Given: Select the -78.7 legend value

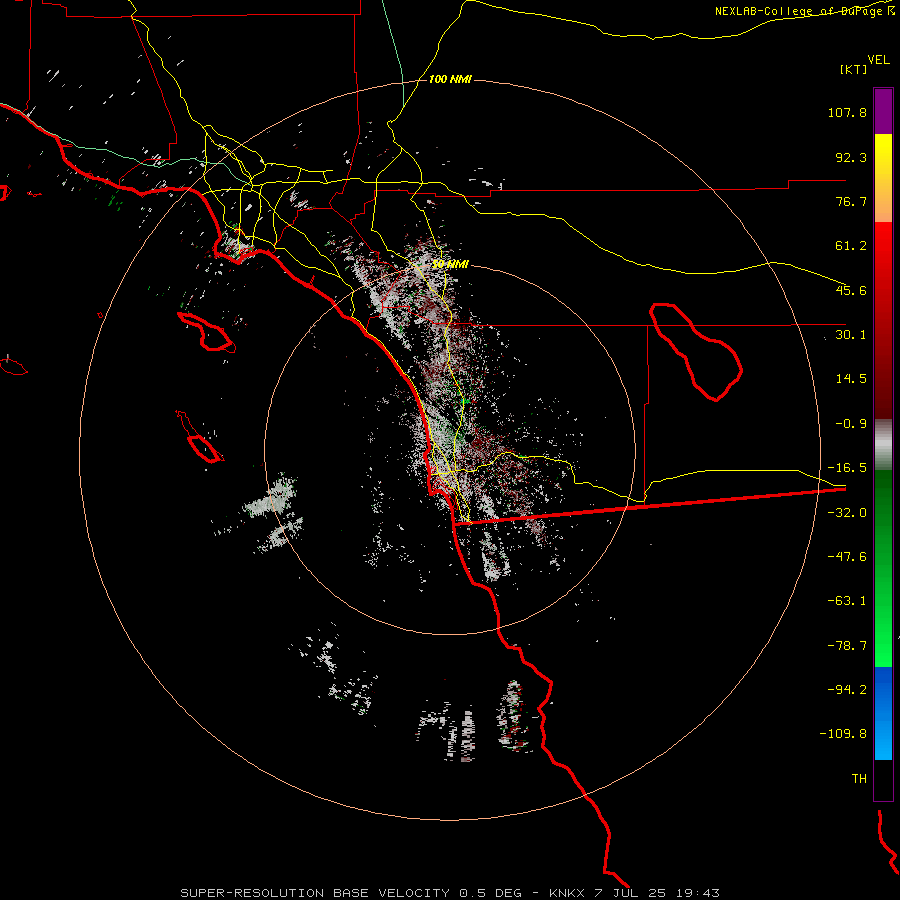Looking at the screenshot, I should tap(847, 646).
